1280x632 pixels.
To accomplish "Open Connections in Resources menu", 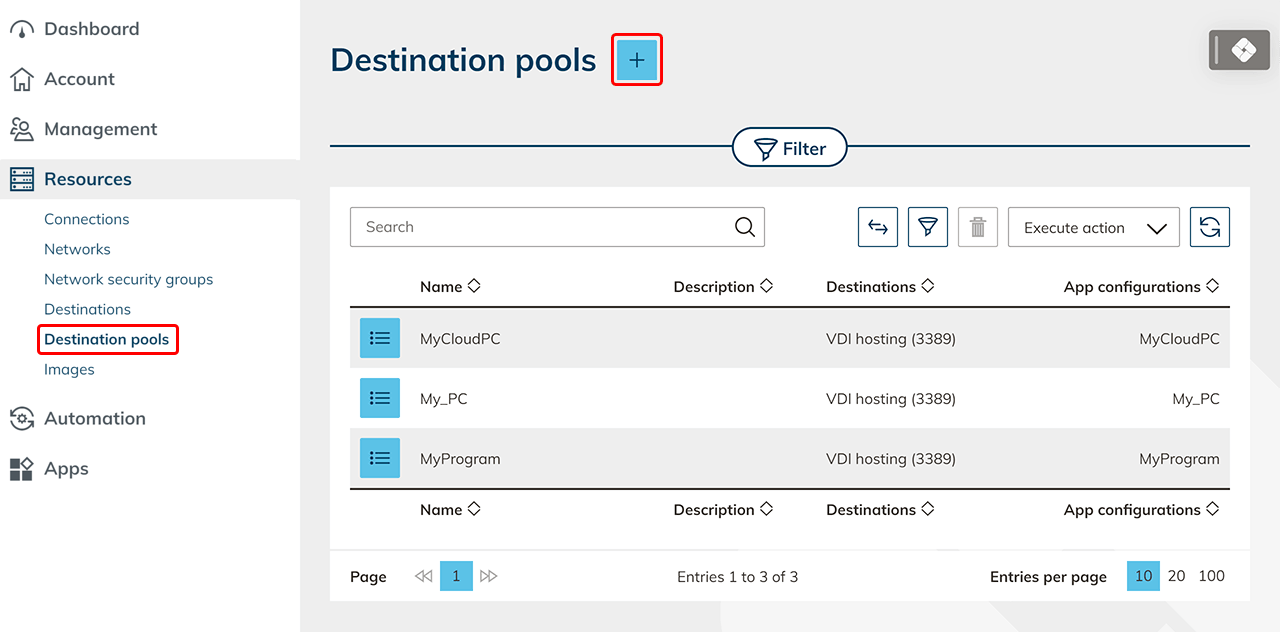I will click(87, 219).
